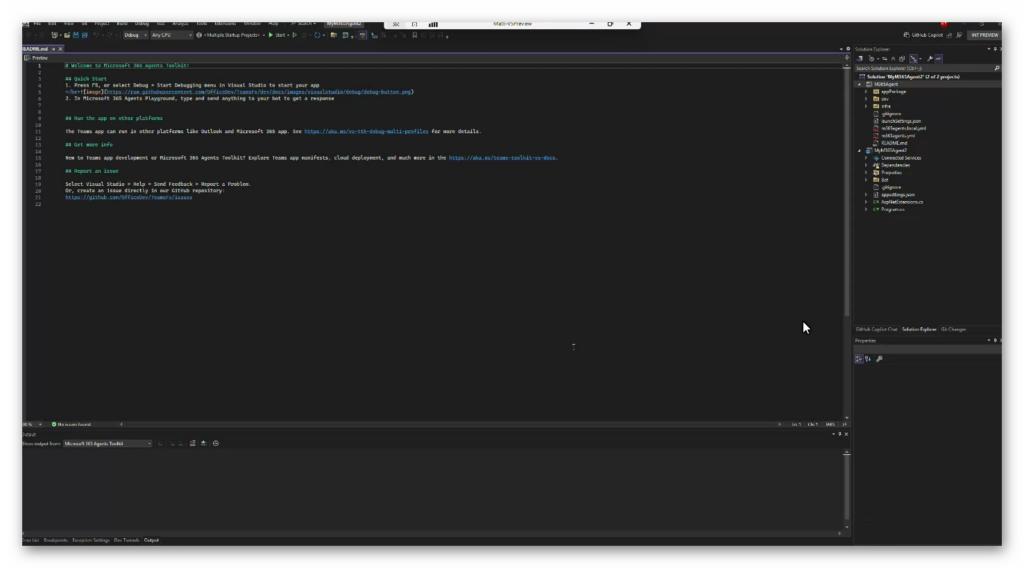
Task: Click Solution Explorer search magnifier icon
Action: point(997,68)
